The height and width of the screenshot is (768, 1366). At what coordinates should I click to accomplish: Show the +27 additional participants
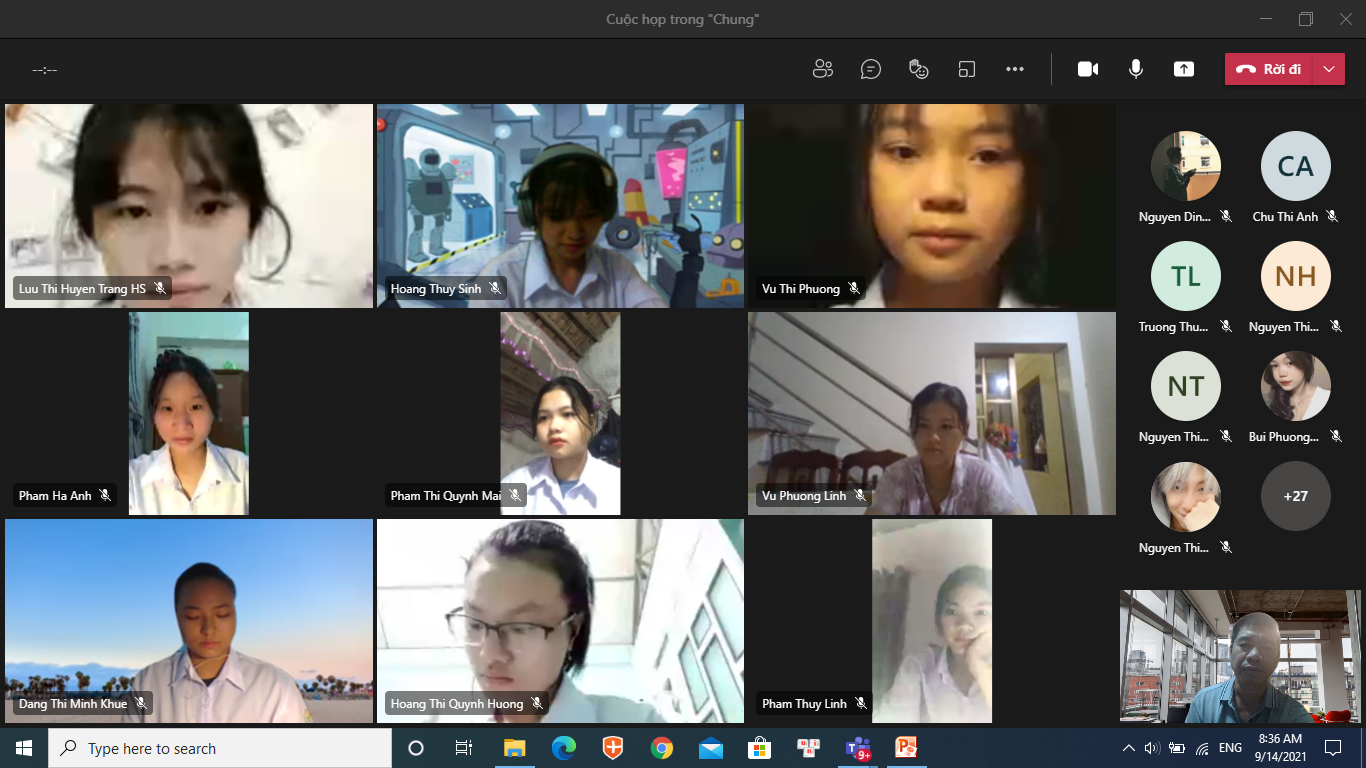pyautogui.click(x=1296, y=496)
